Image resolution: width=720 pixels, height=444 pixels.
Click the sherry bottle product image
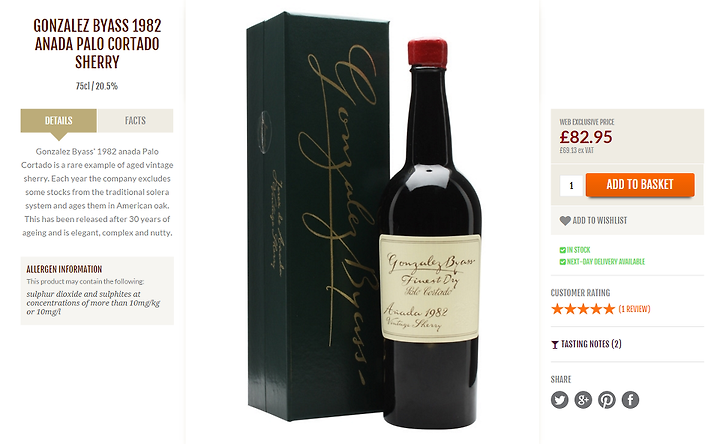(x=430, y=234)
